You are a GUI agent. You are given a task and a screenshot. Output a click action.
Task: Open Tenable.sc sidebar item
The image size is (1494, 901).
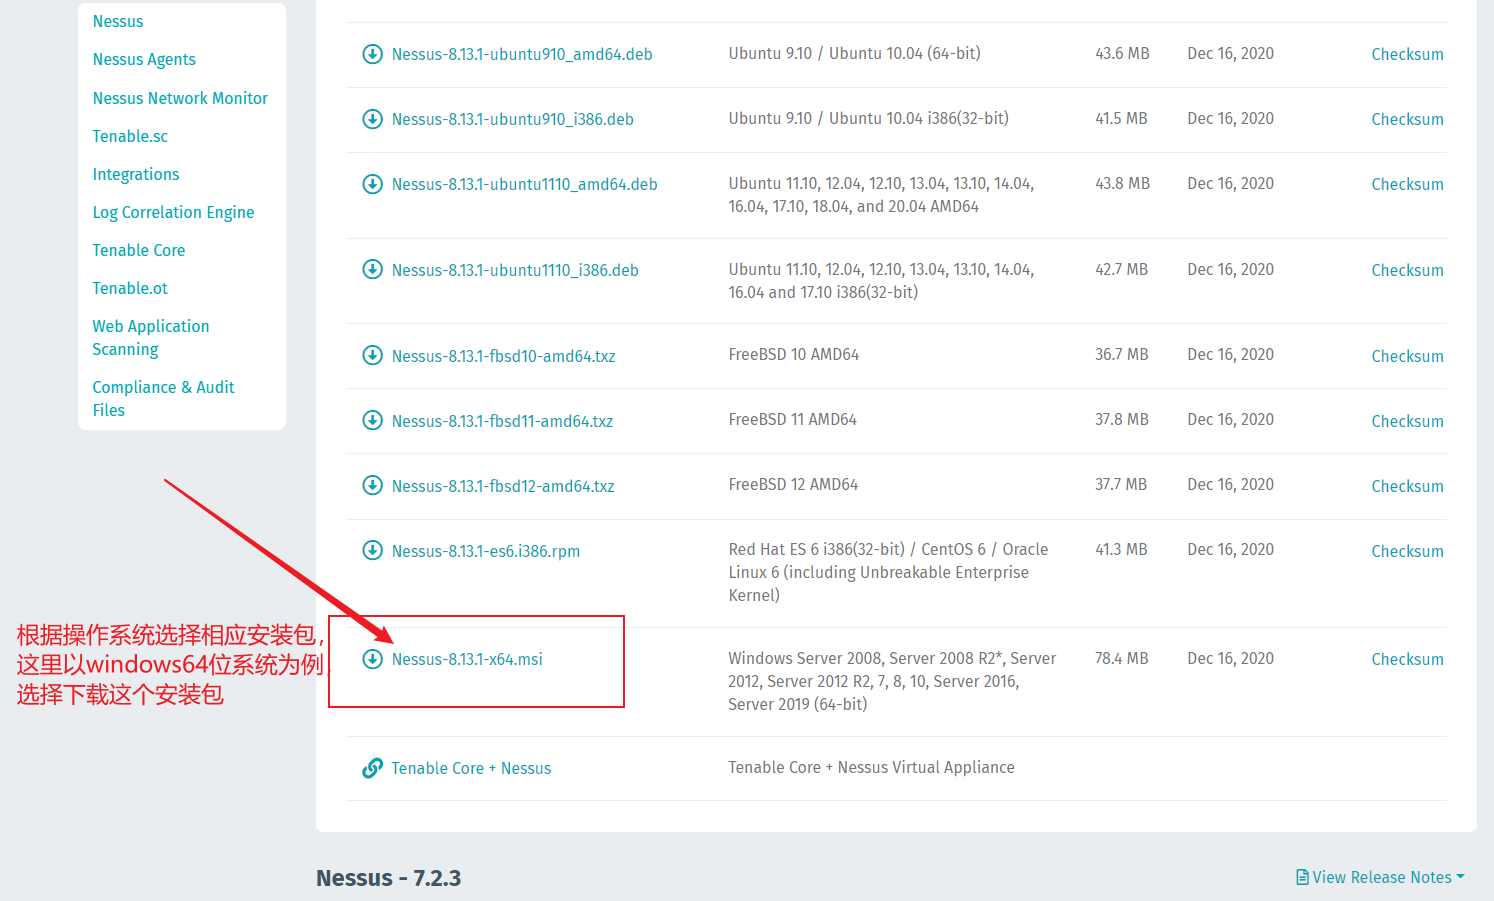tap(130, 136)
